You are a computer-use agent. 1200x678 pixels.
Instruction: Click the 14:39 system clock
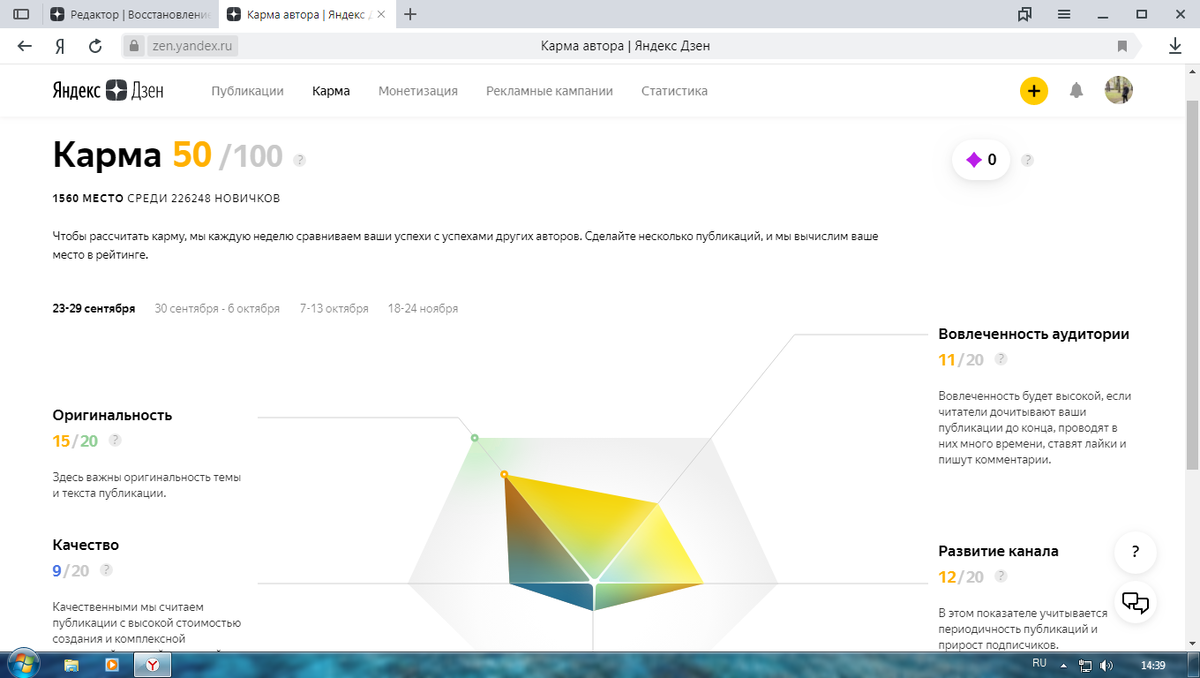pos(1153,665)
